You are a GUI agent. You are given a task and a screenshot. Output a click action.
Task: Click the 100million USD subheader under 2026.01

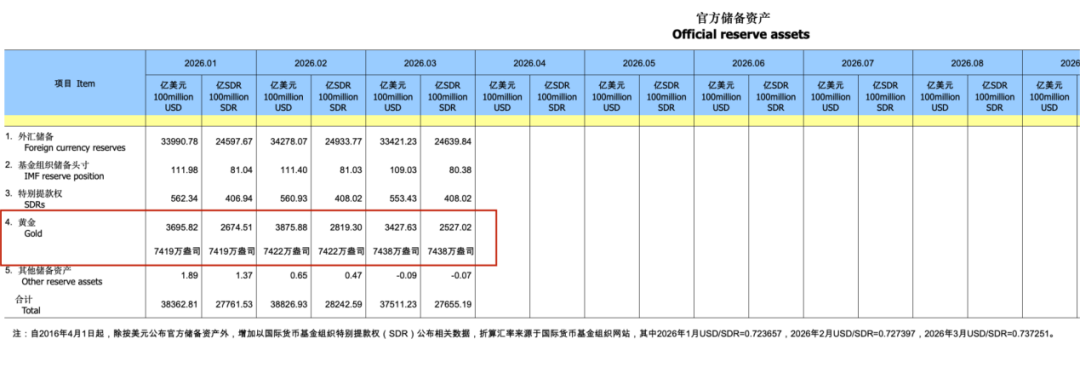pyautogui.click(x=174, y=96)
